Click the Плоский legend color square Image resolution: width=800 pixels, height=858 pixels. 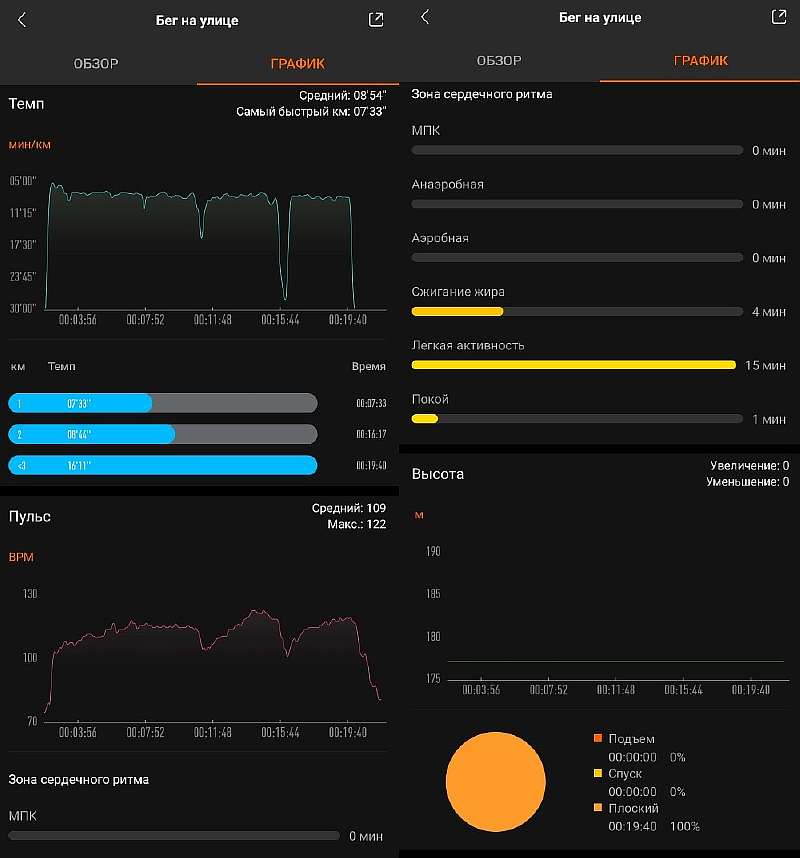tap(598, 808)
